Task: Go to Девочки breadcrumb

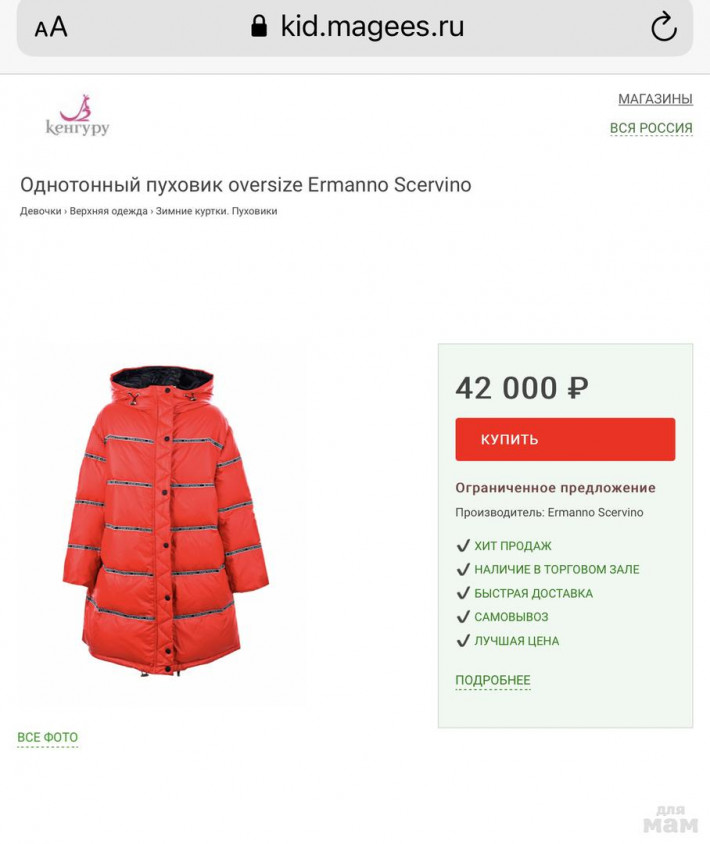Action: click(40, 211)
